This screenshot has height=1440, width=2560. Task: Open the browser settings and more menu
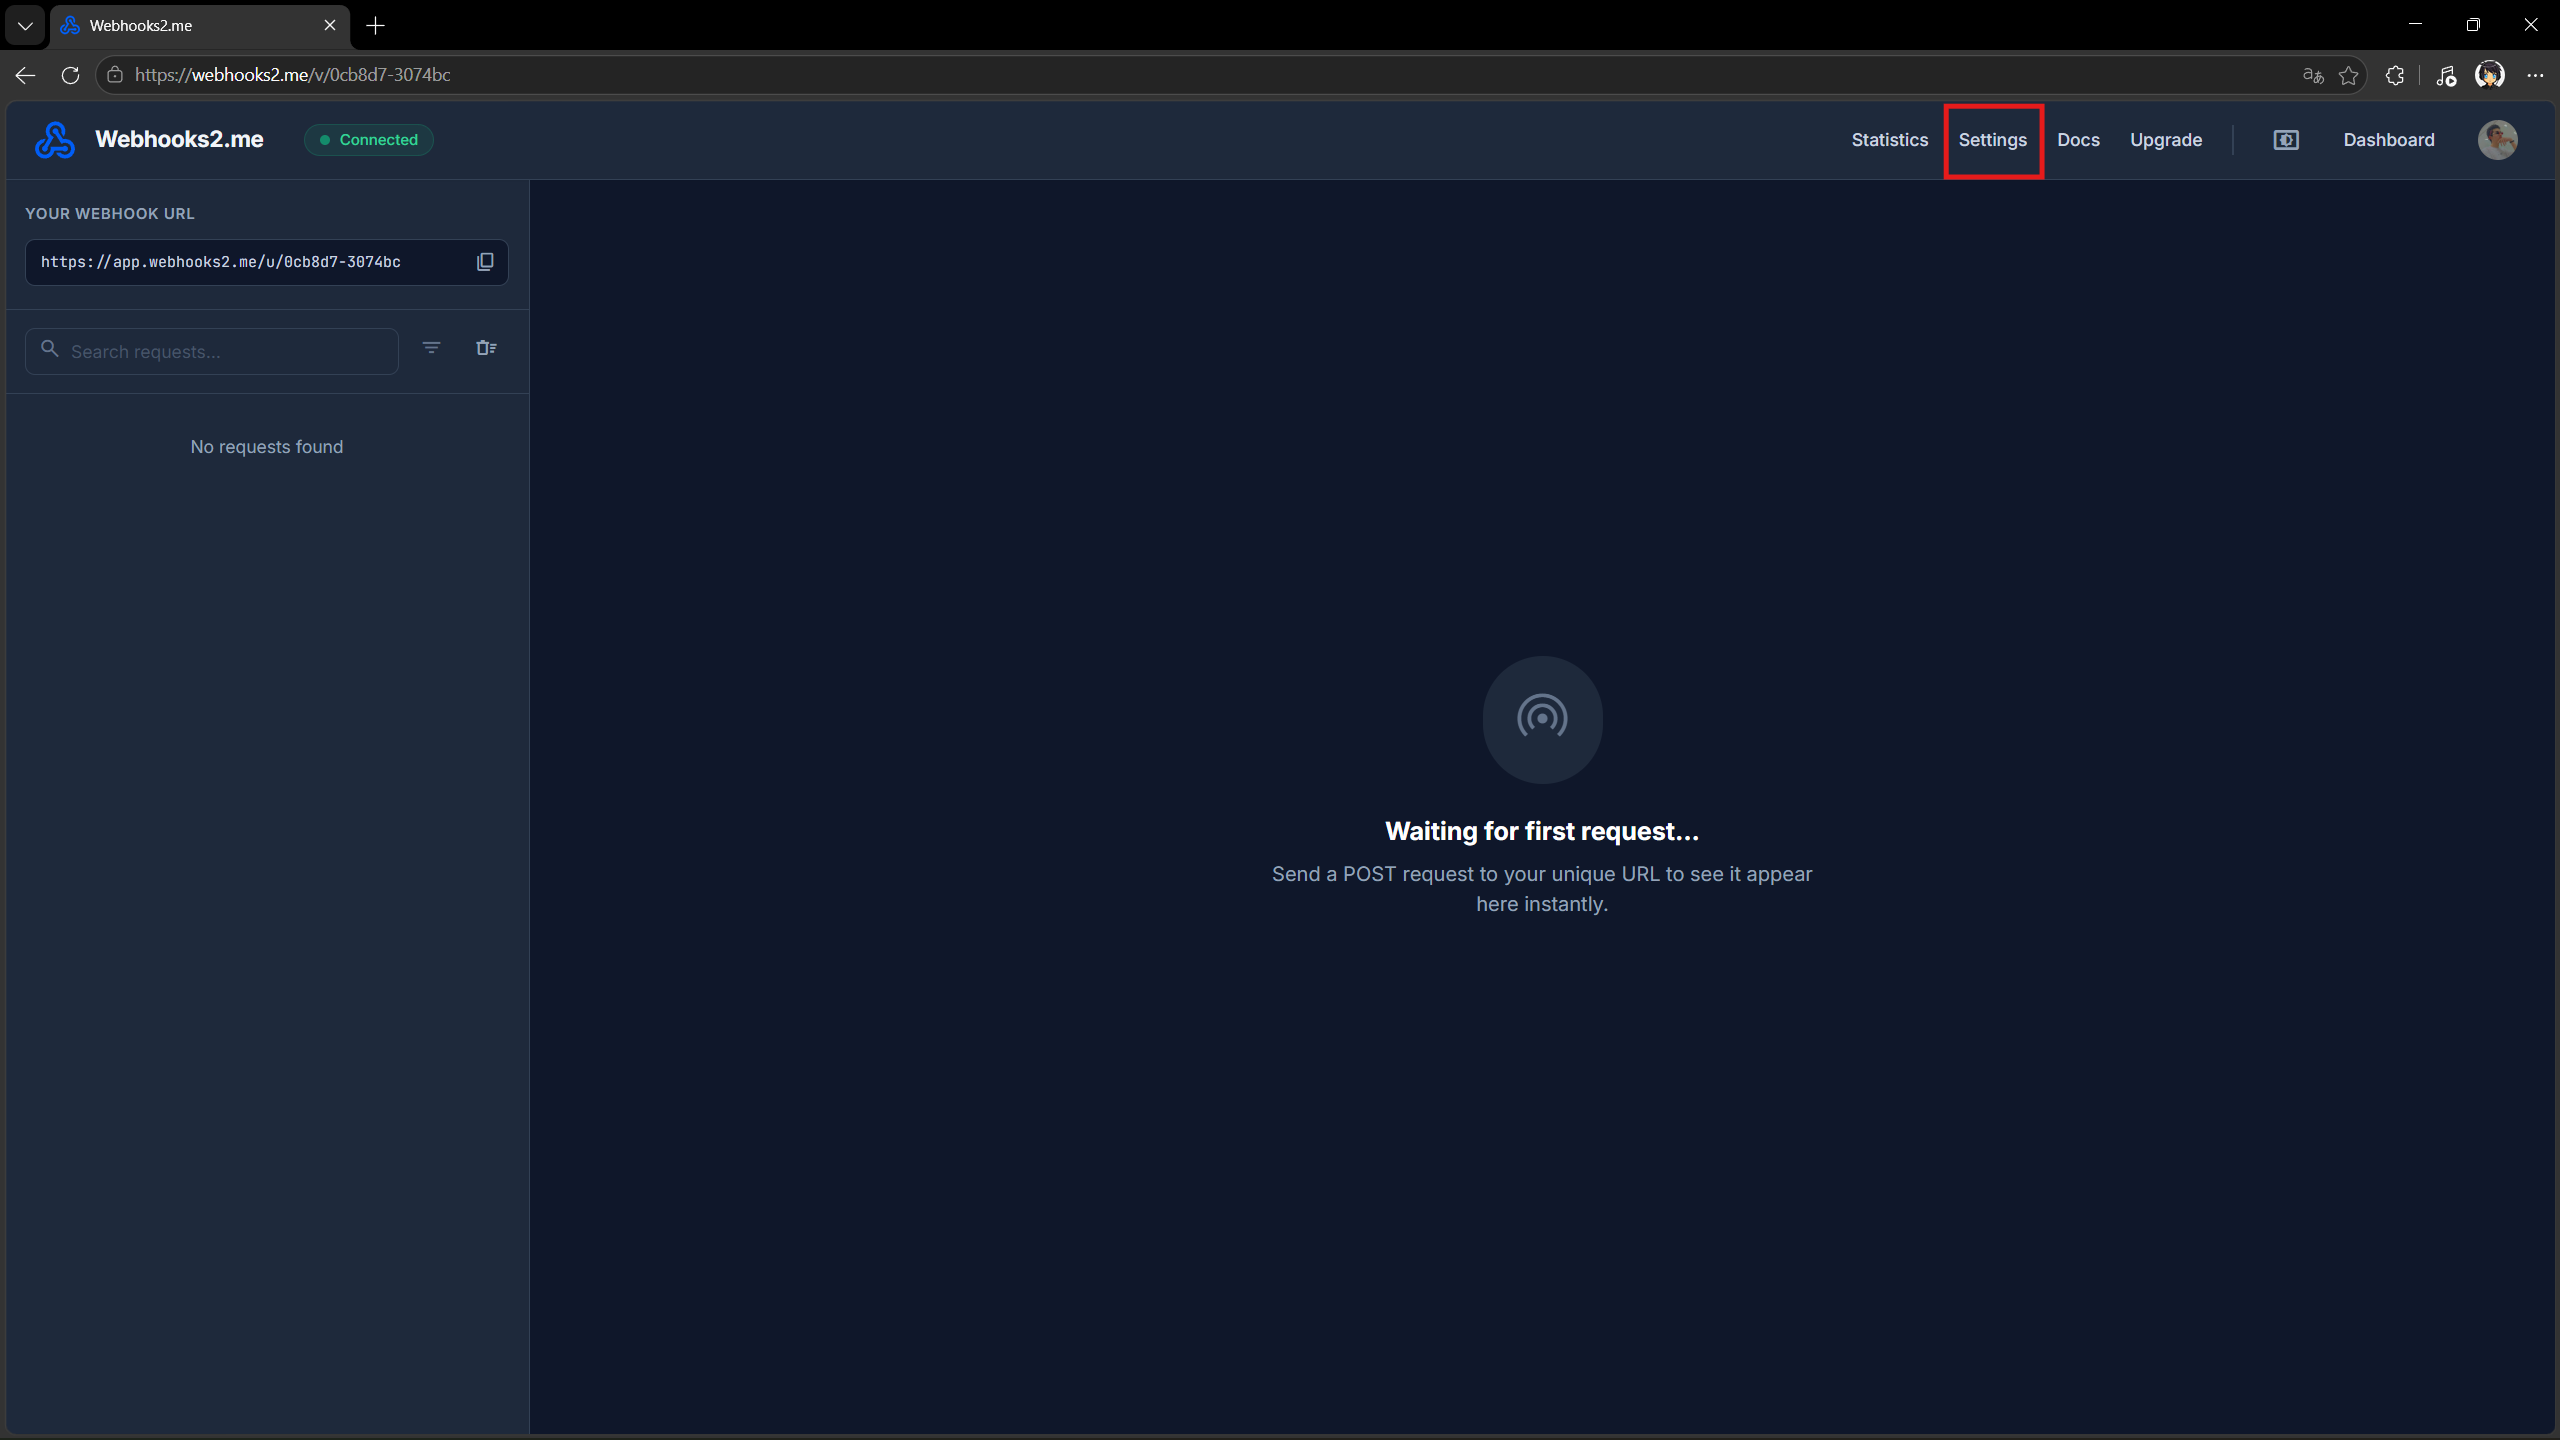tap(2535, 75)
